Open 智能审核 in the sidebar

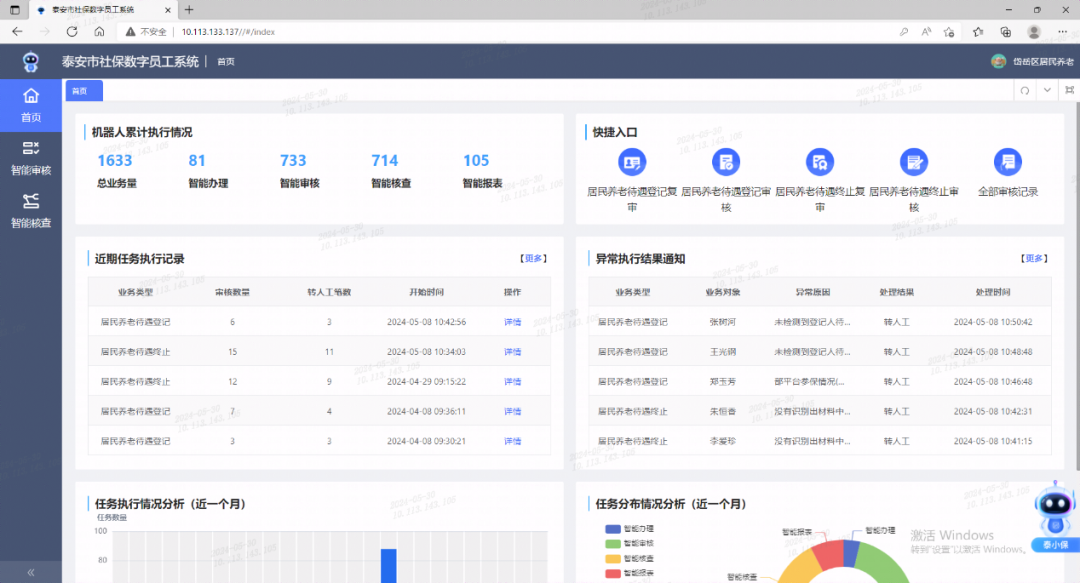click(30, 158)
